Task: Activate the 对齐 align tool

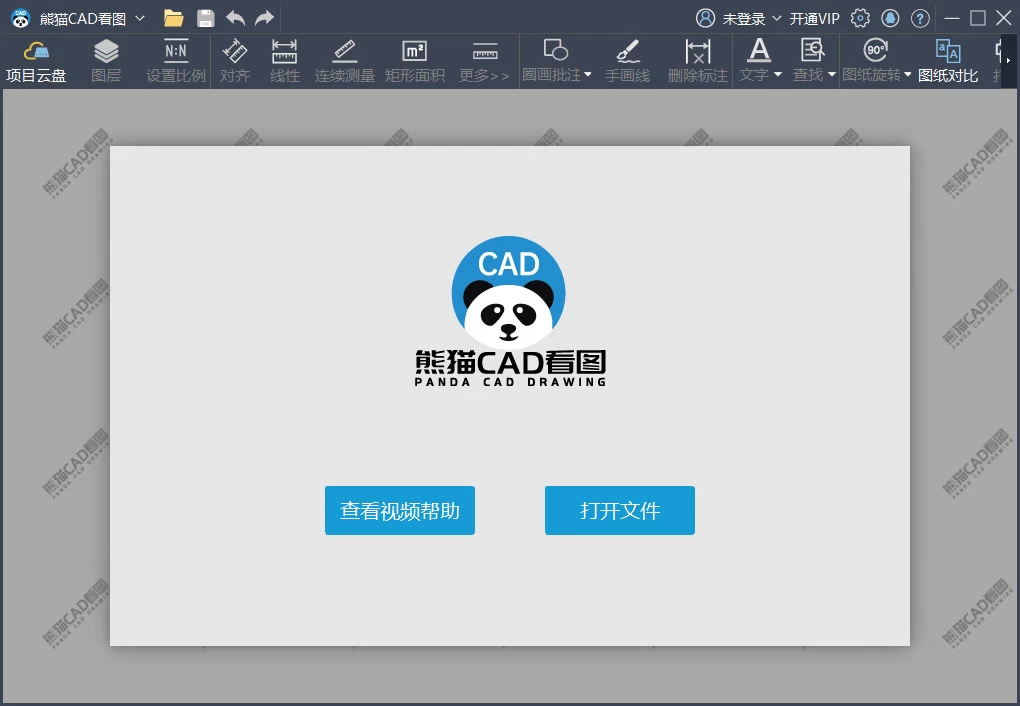Action: click(x=234, y=60)
